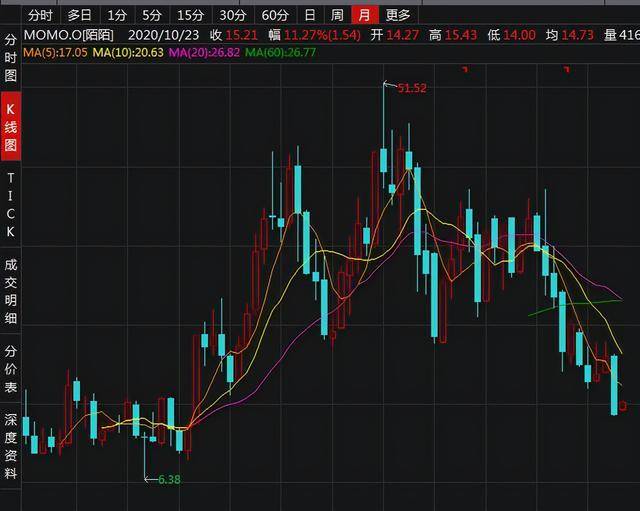Switch to the 日 daily chart
The height and width of the screenshot is (511, 640).
(310, 15)
